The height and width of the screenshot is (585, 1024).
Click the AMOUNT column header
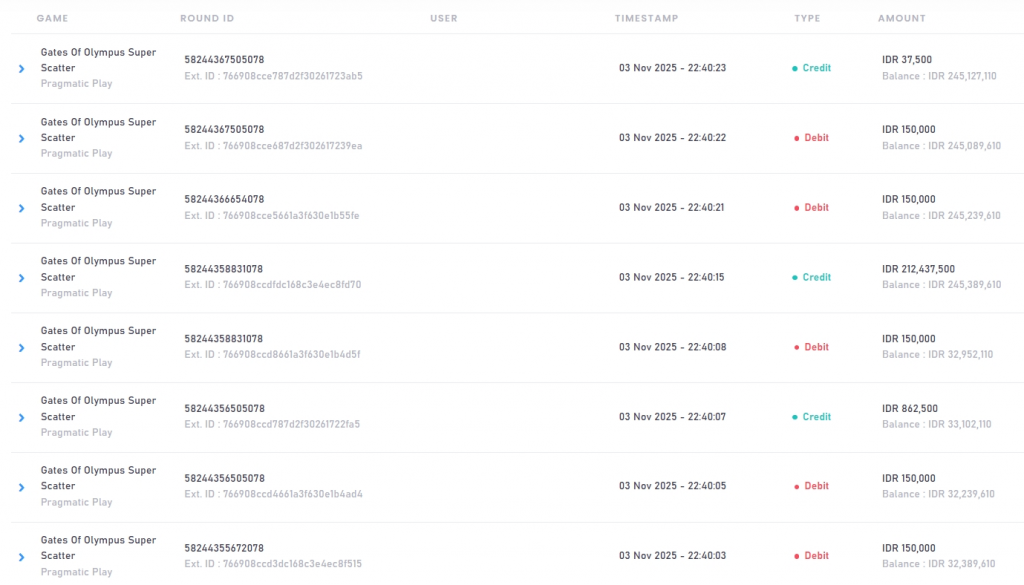[x=902, y=18]
